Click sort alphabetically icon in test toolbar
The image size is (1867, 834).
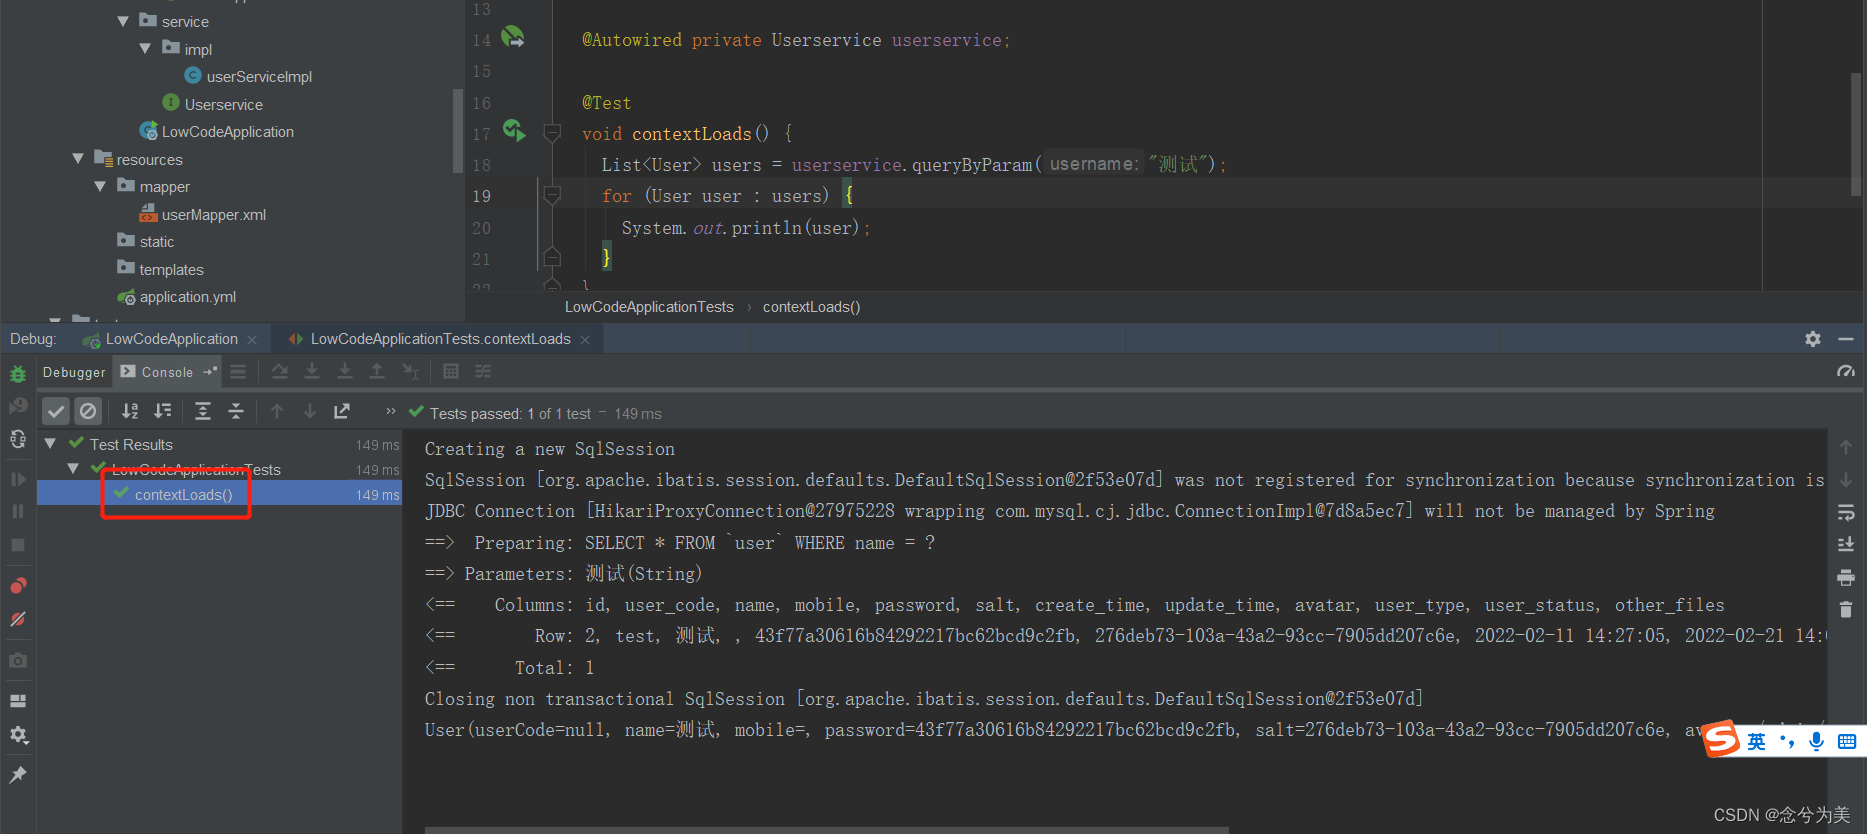click(x=130, y=411)
